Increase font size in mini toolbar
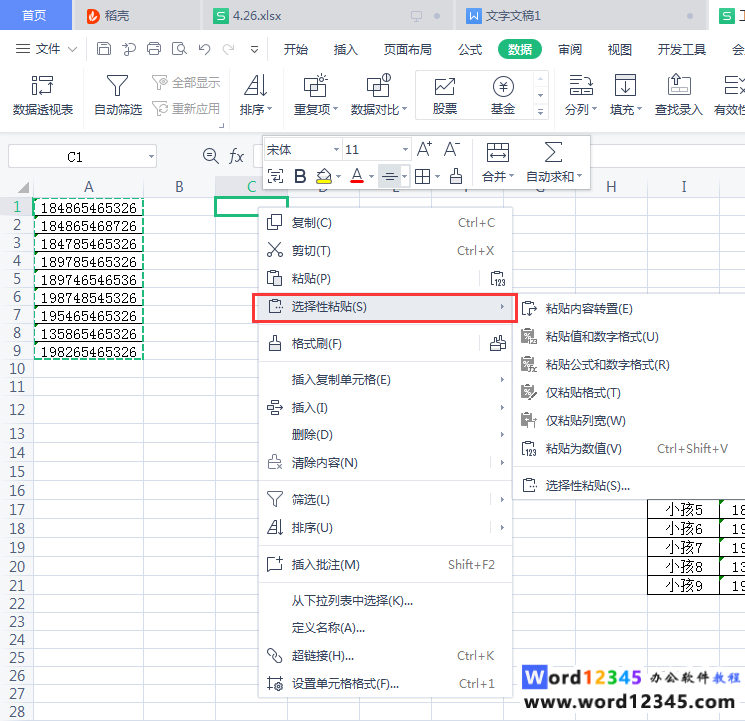Screen dimensions: 745x721 (424, 149)
